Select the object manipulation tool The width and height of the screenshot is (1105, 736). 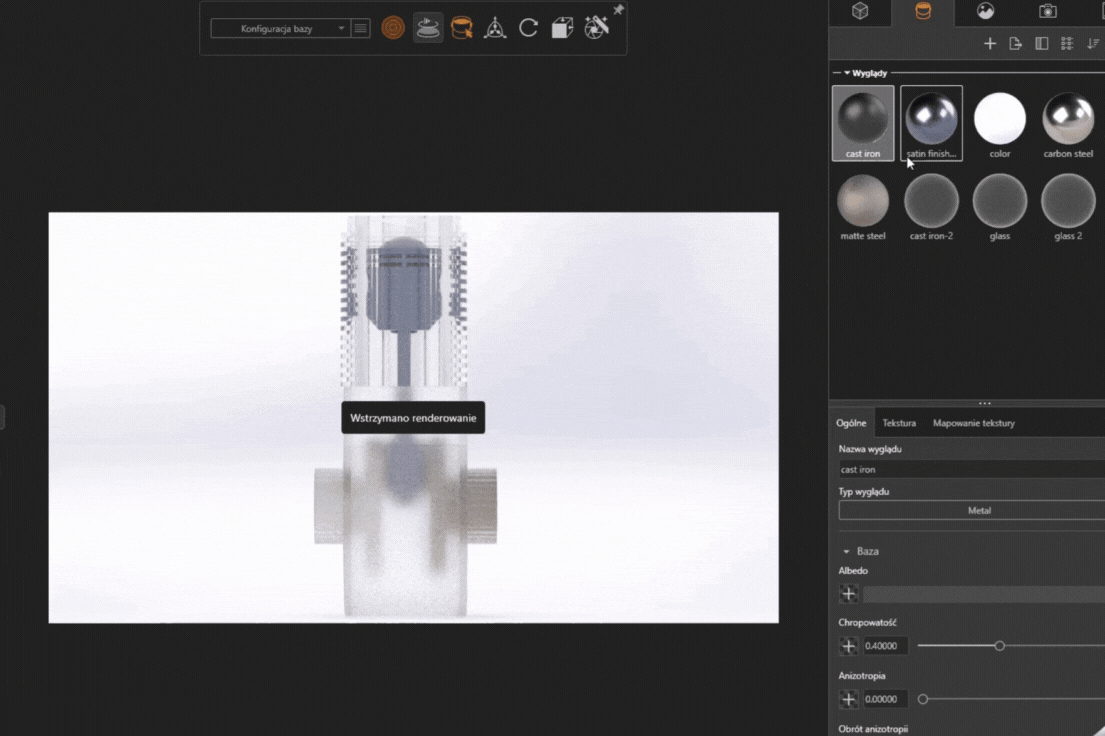(495, 28)
